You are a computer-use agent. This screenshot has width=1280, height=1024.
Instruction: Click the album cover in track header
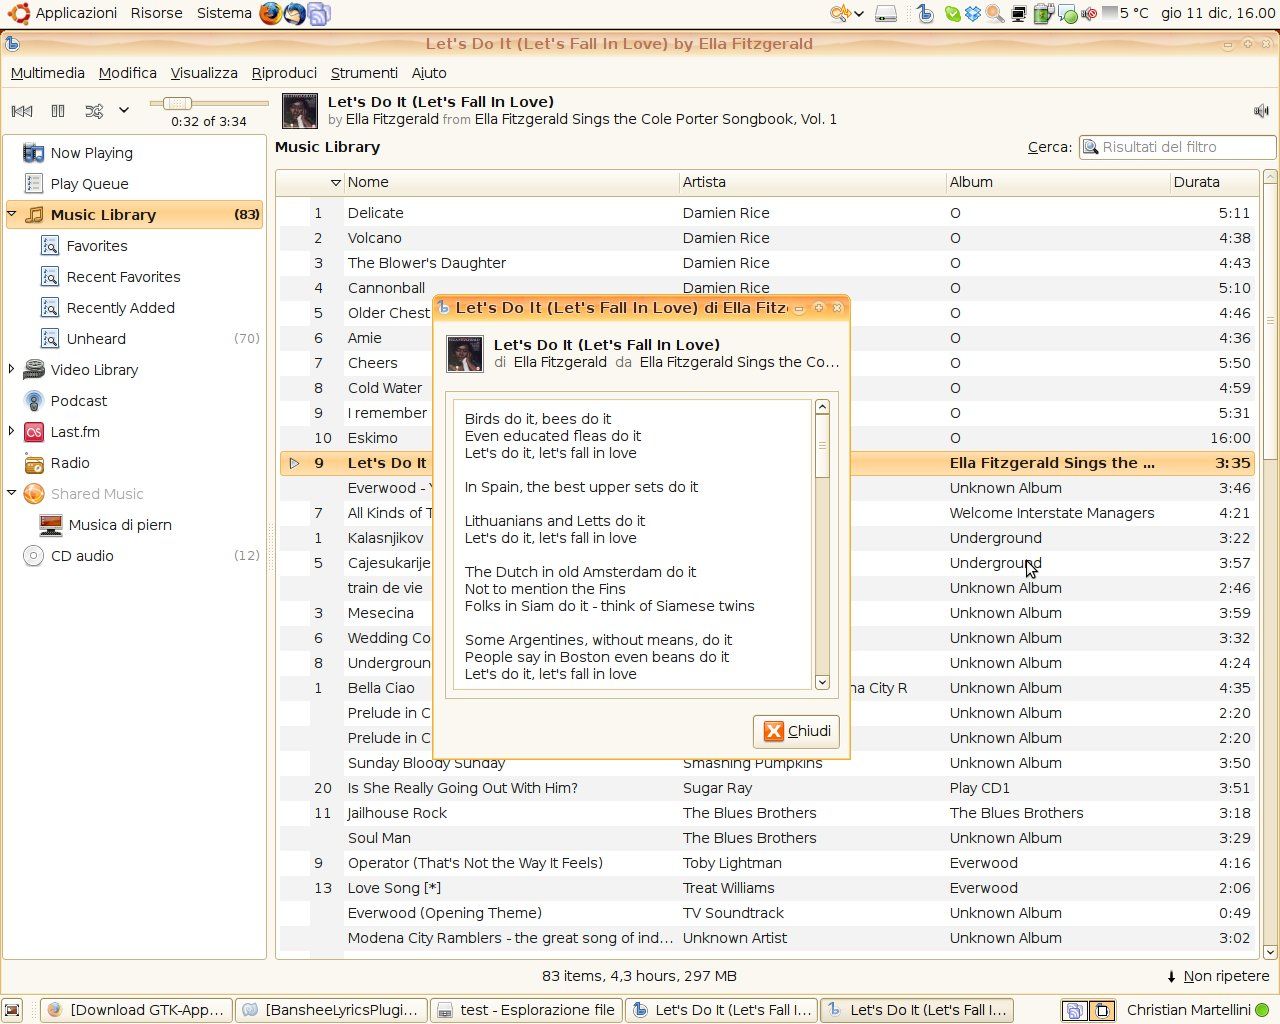pos(300,111)
